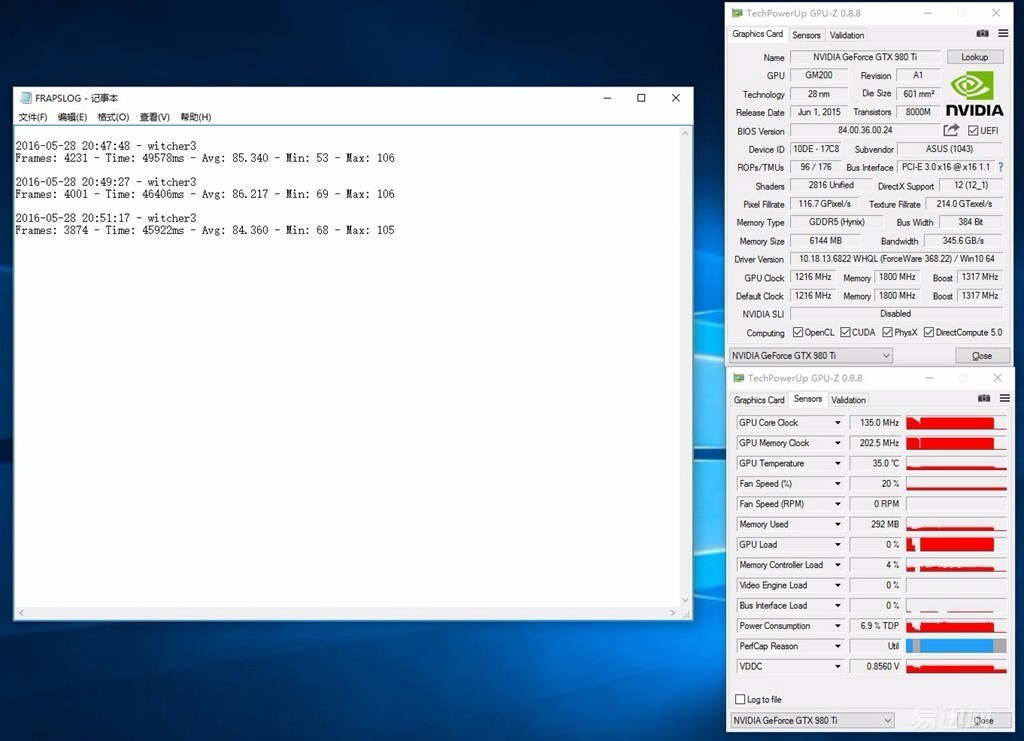Click the log line with Avg: 86.217
The image size is (1024, 741).
point(205,194)
